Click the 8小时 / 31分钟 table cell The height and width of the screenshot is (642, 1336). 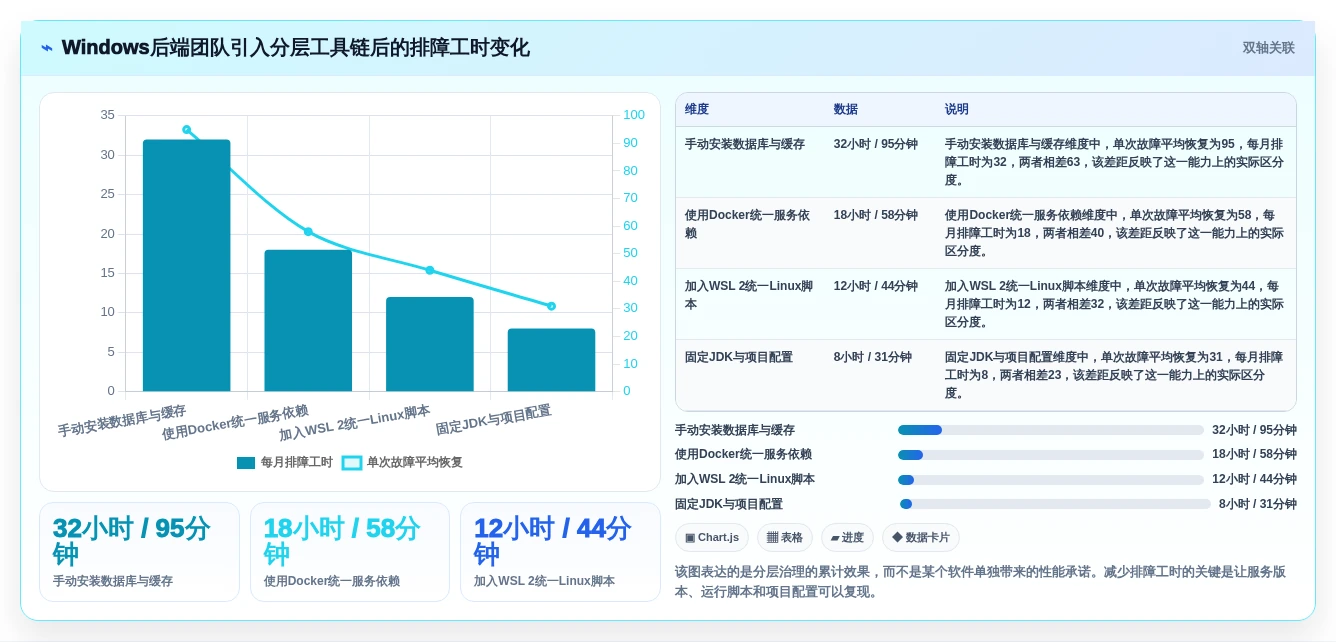click(880, 375)
